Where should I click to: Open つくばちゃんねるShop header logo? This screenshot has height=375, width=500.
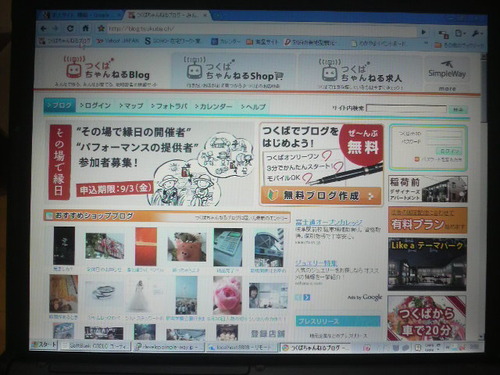coord(233,72)
